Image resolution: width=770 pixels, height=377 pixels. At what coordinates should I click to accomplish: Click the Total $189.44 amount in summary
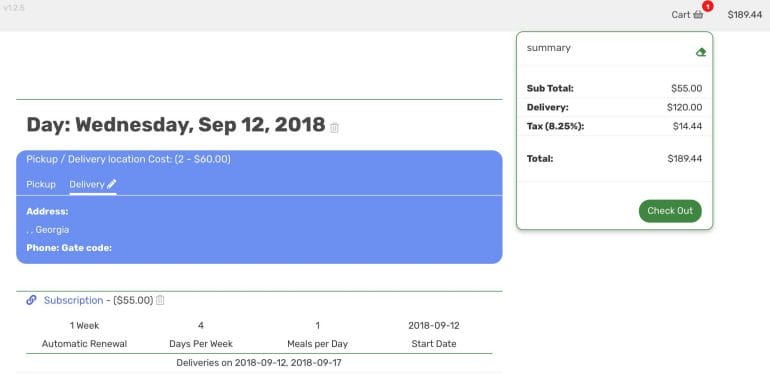coord(685,159)
